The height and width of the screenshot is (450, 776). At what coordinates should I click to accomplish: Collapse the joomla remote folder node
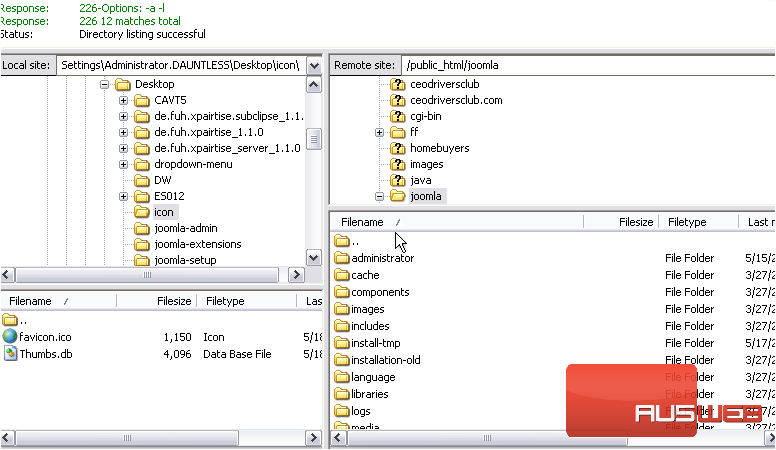380,196
